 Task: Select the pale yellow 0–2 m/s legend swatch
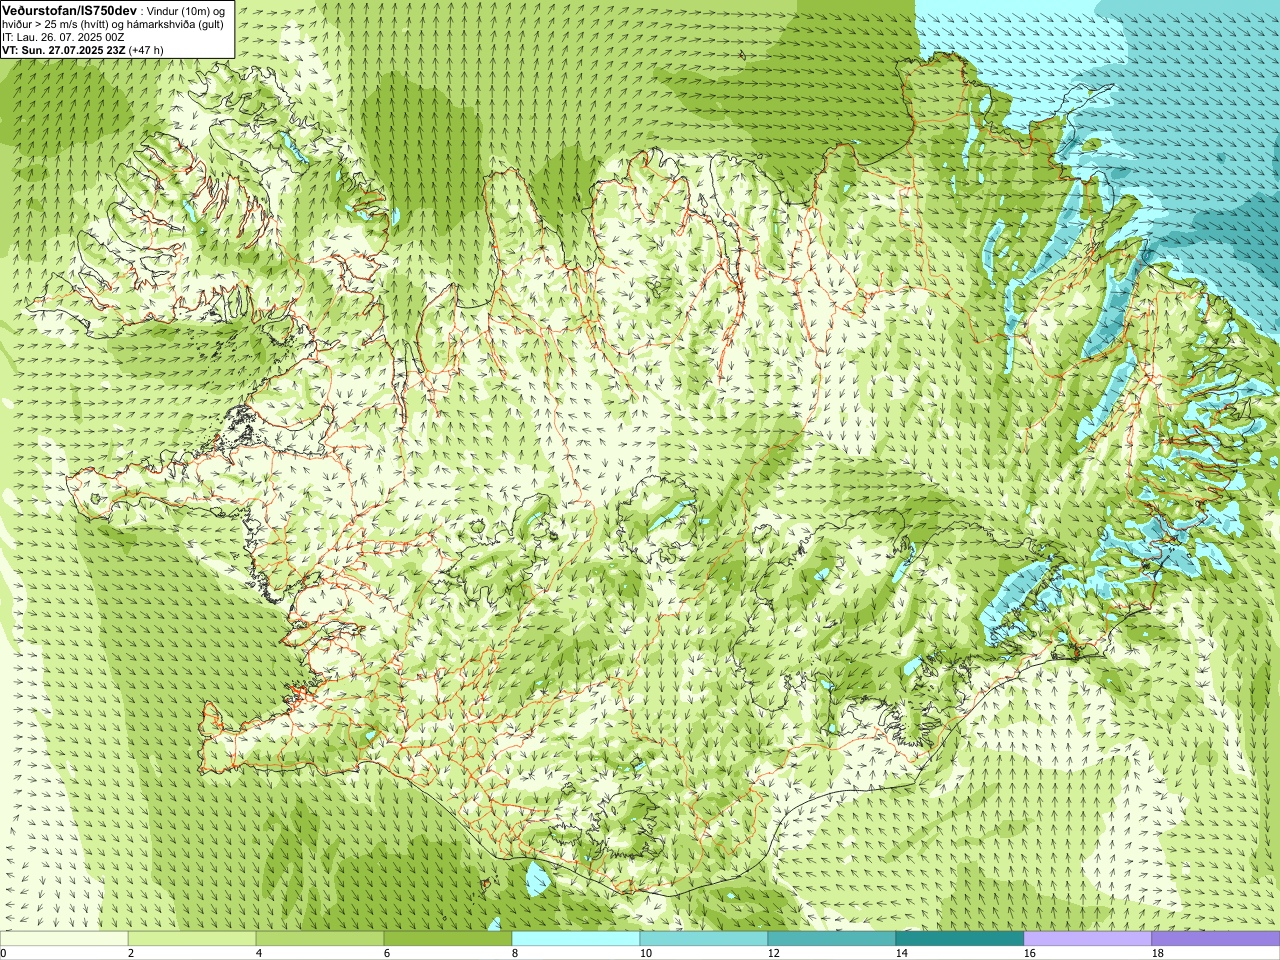(64, 939)
